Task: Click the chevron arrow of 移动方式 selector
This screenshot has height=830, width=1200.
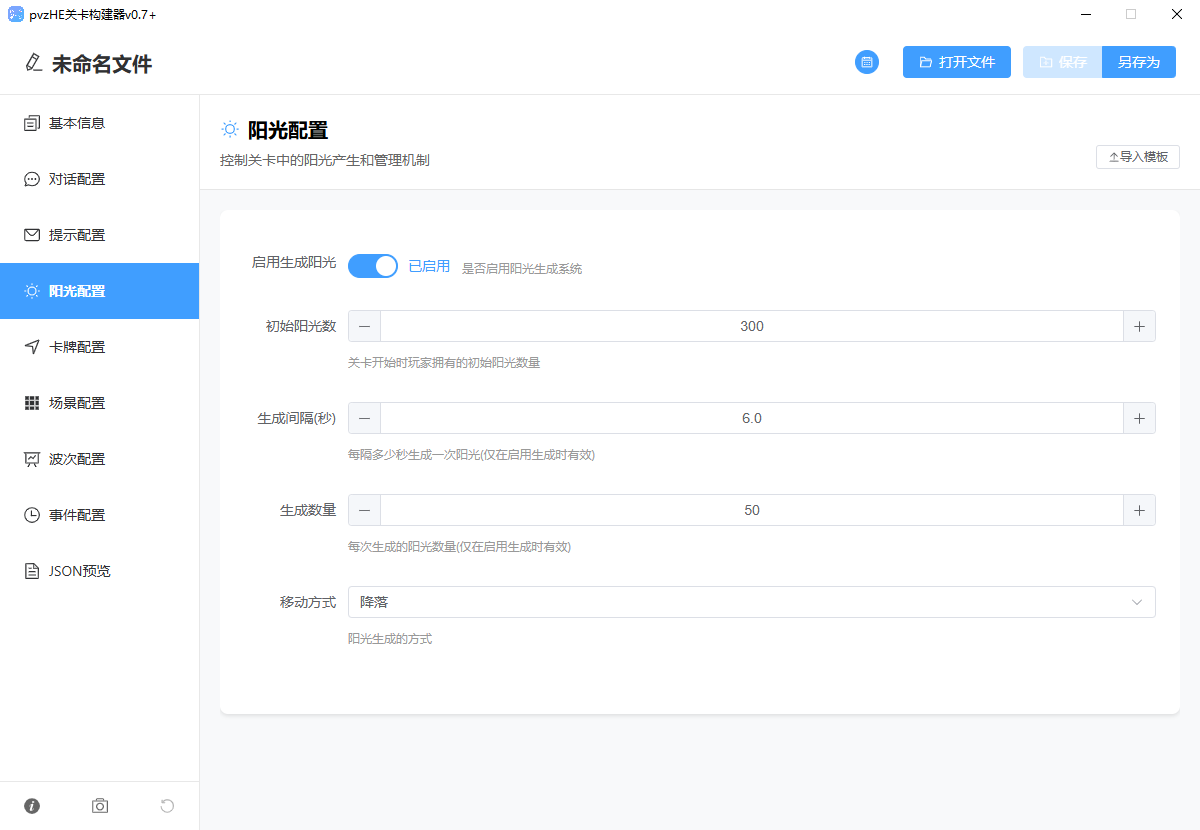Action: [x=1136, y=602]
